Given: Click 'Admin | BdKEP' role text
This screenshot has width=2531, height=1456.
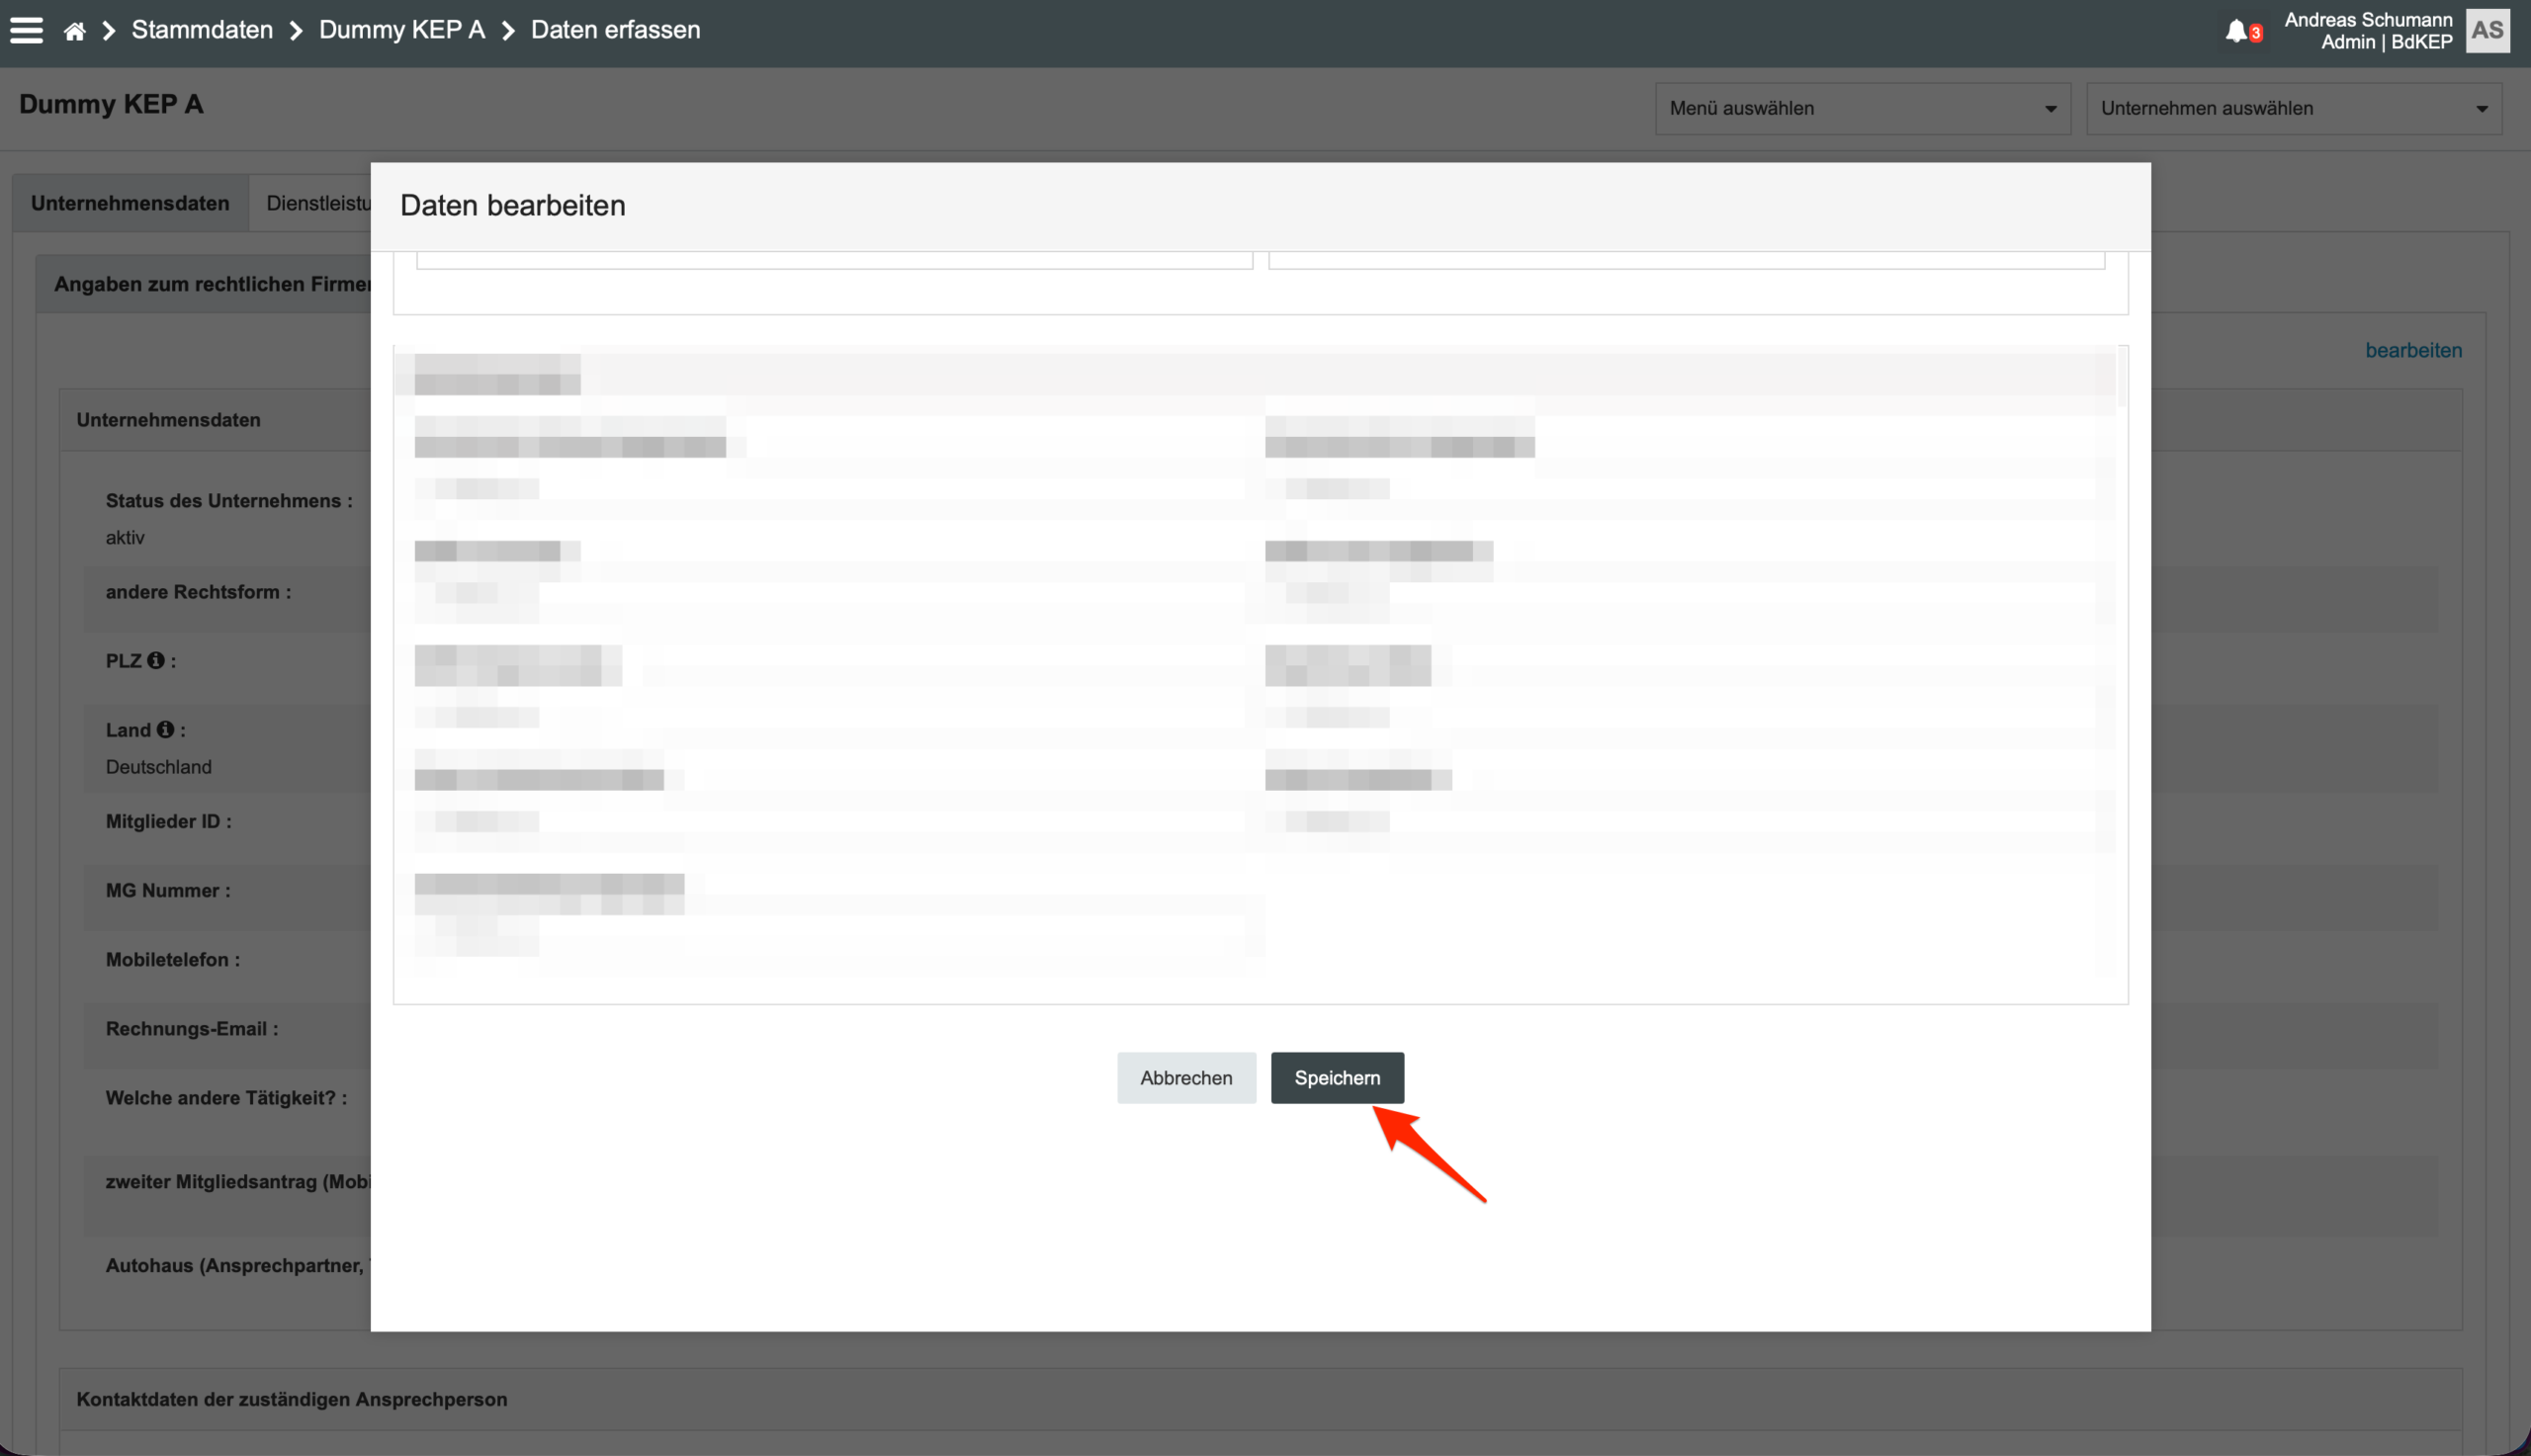Looking at the screenshot, I should pyautogui.click(x=2386, y=42).
